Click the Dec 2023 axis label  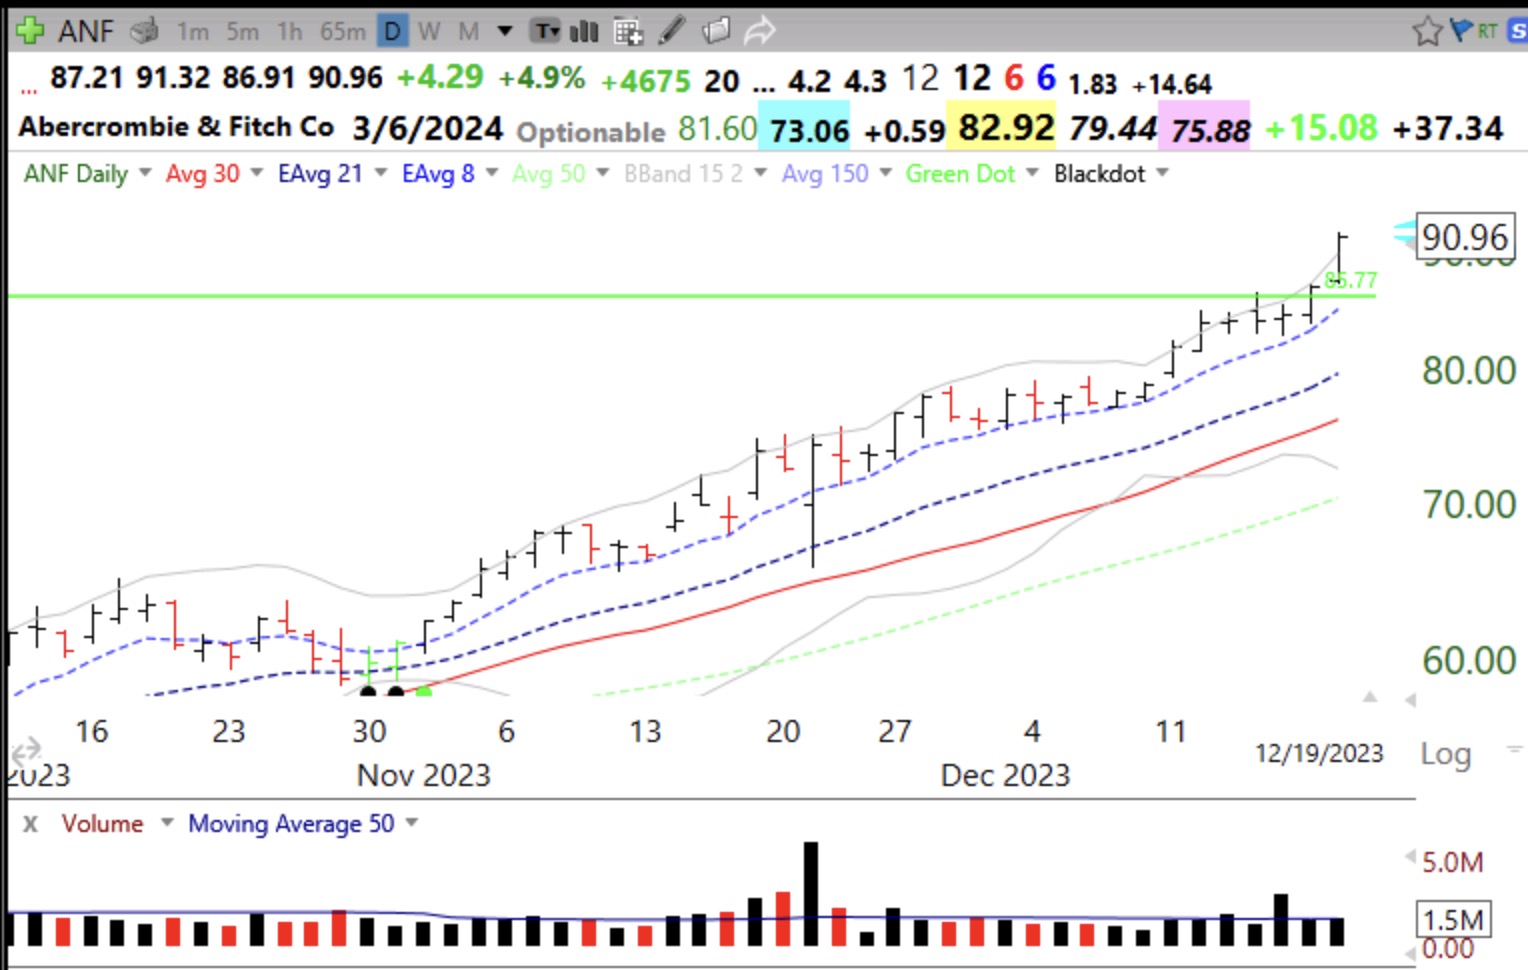click(1005, 775)
